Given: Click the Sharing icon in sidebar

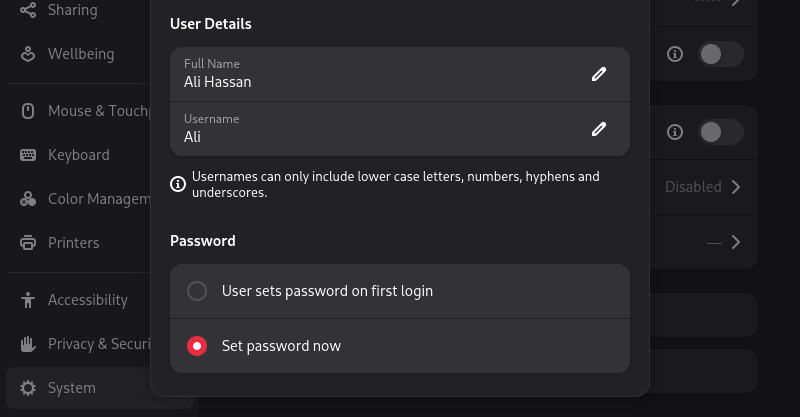Looking at the screenshot, I should (x=28, y=10).
